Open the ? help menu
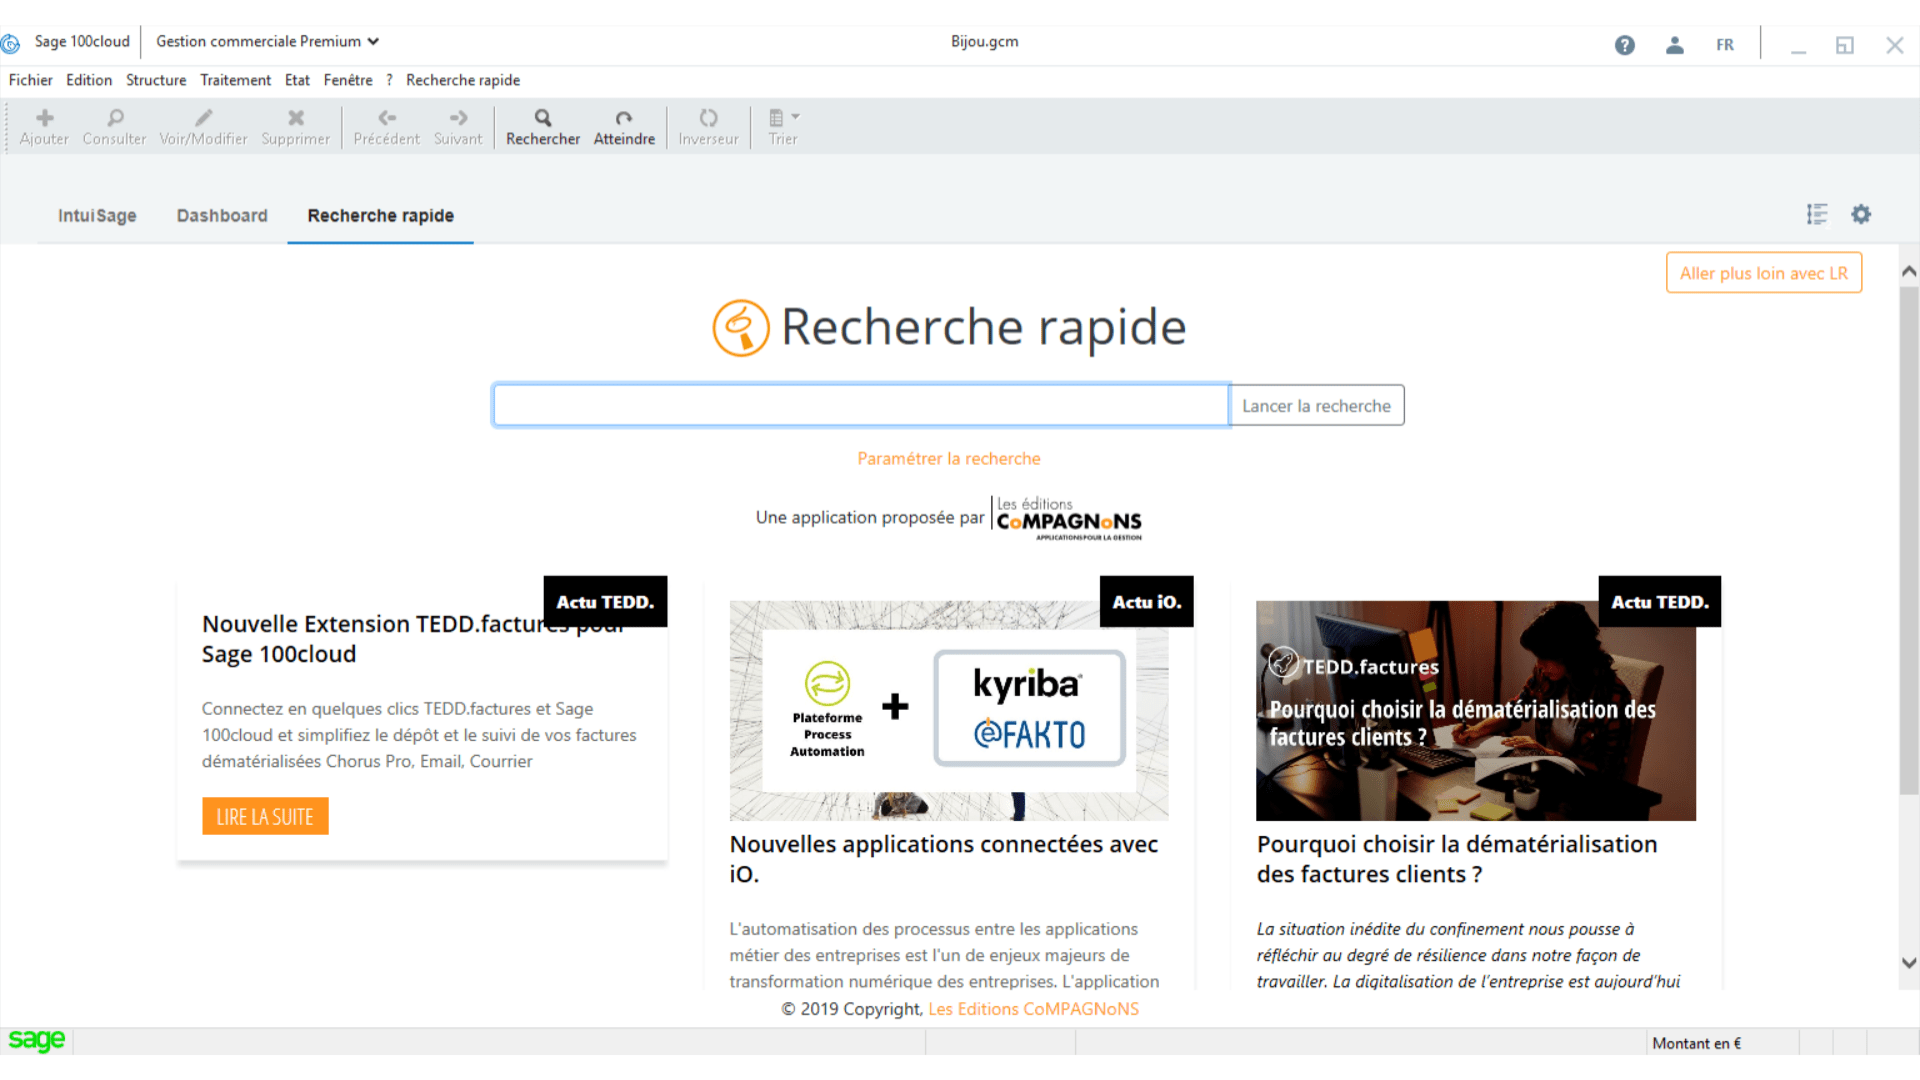1920x1080 pixels. point(390,80)
